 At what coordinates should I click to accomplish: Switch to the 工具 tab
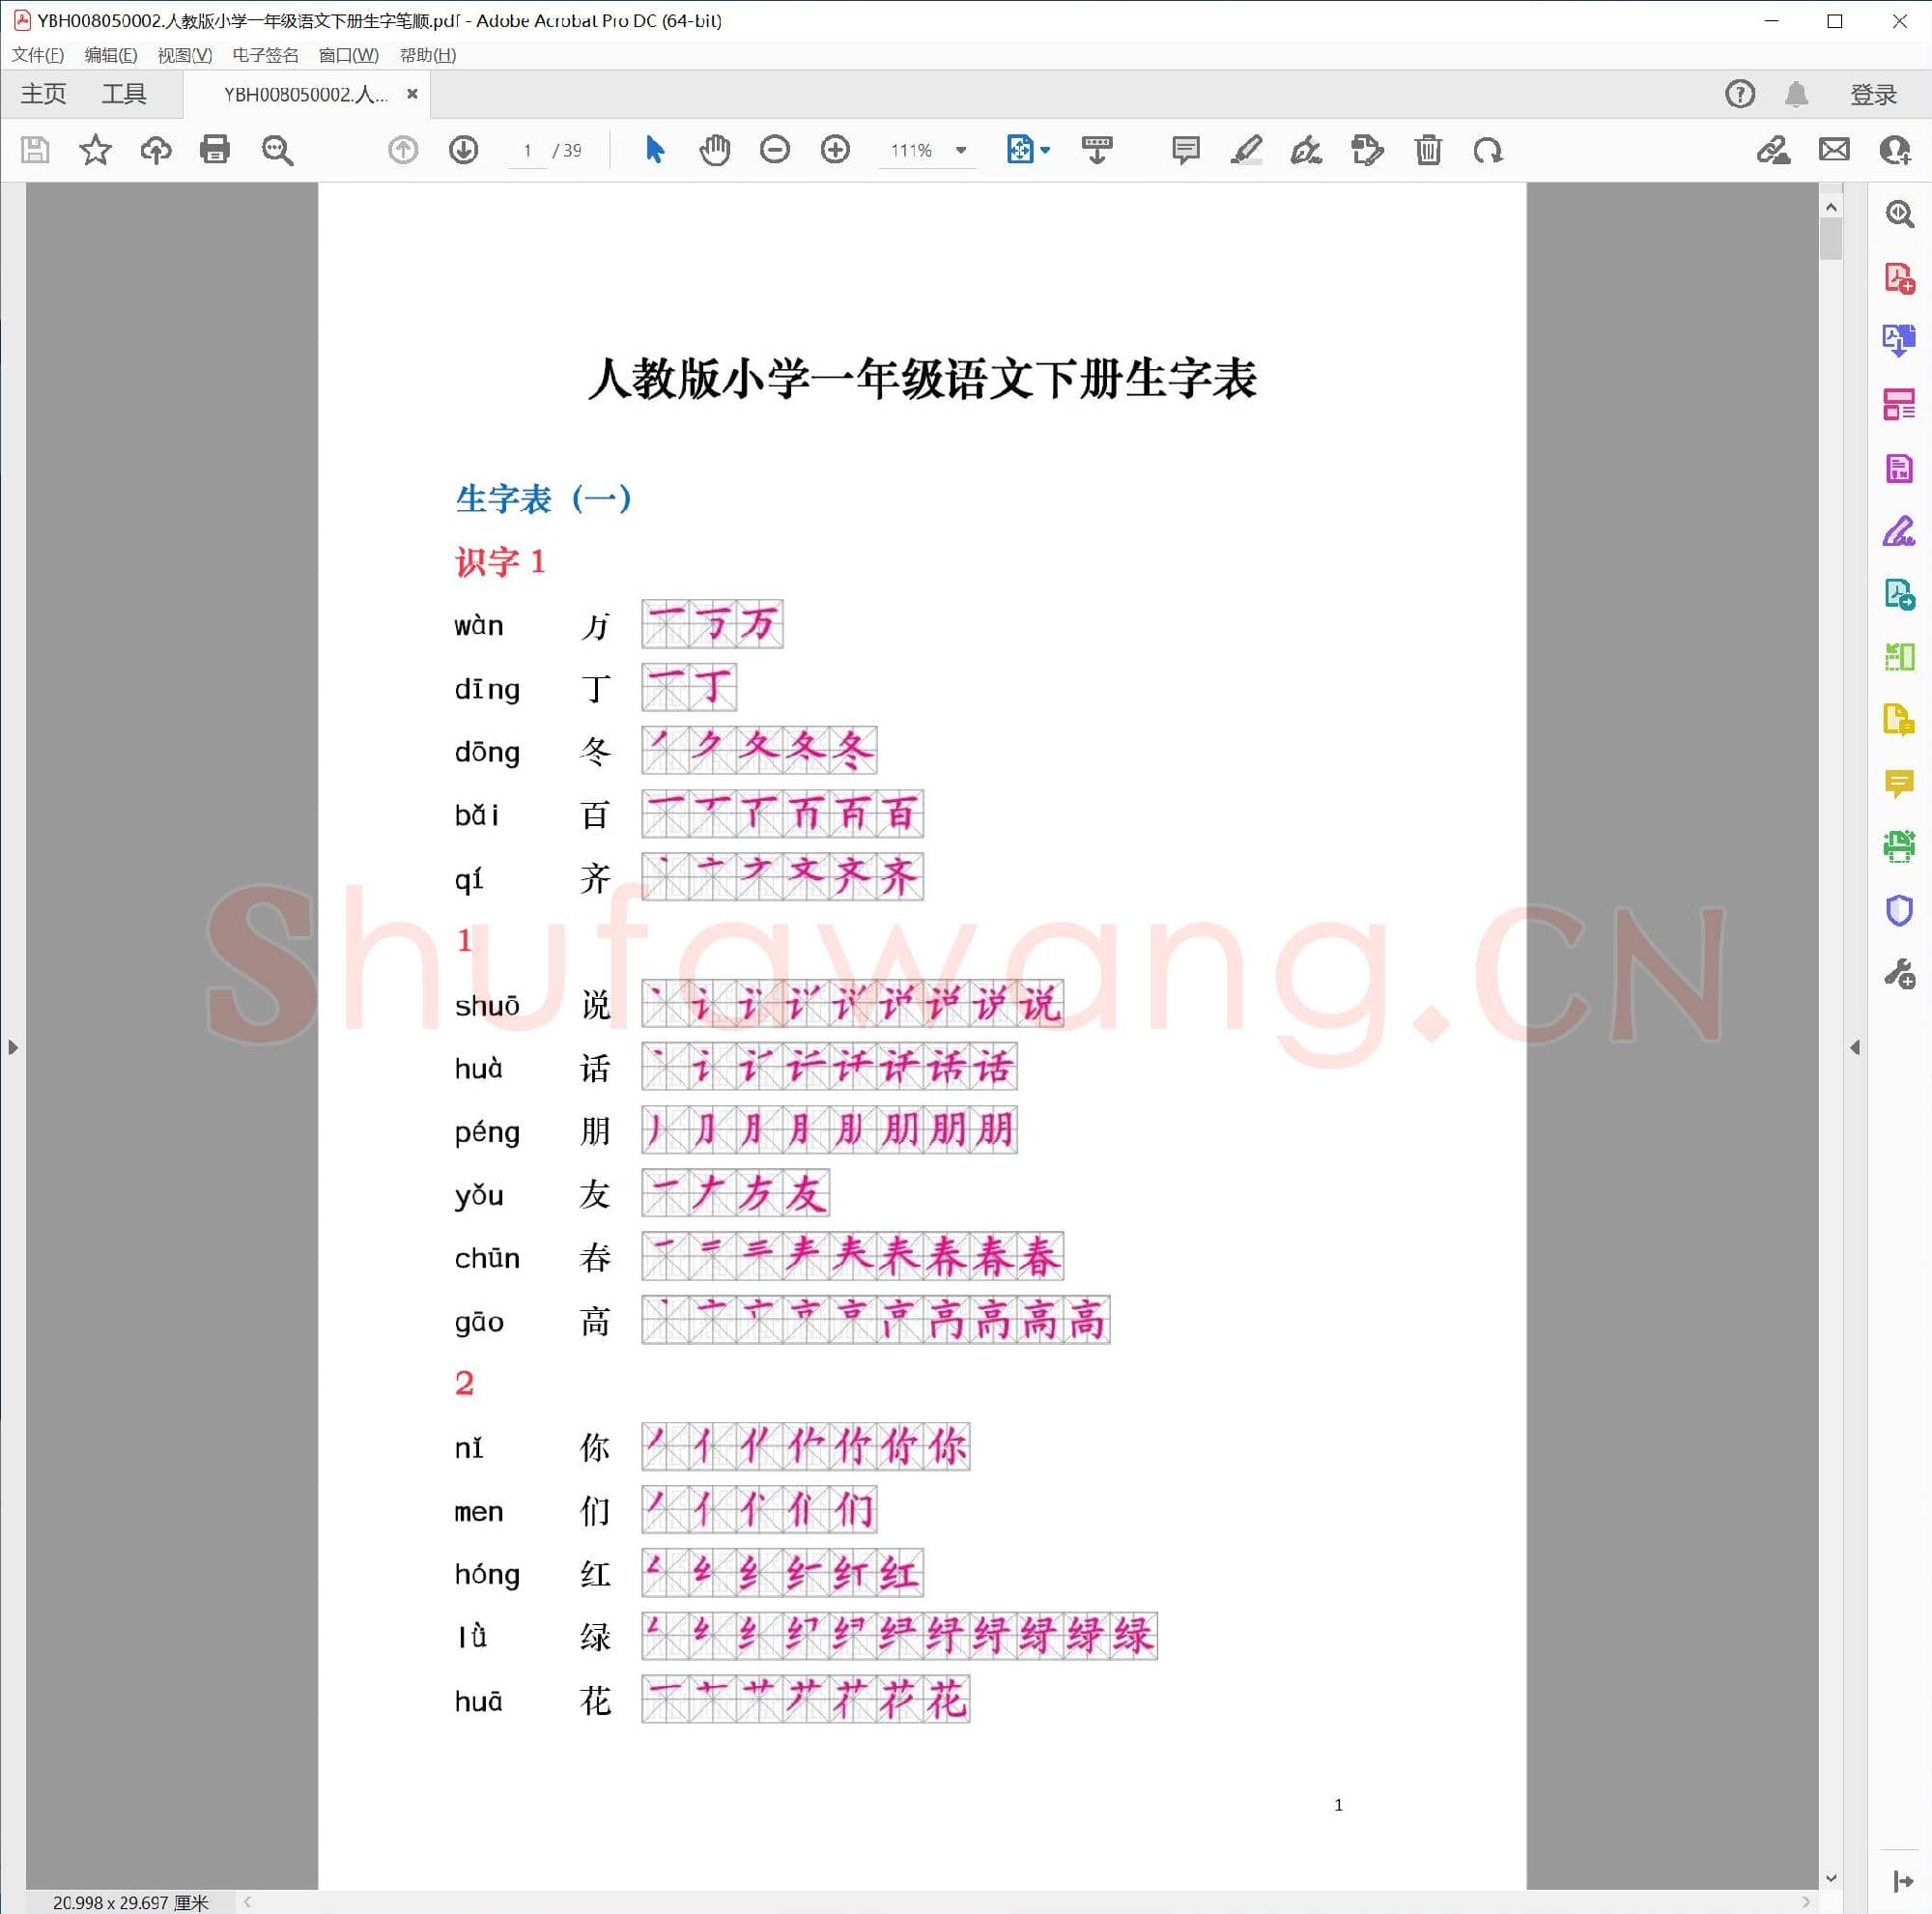pyautogui.click(x=125, y=93)
